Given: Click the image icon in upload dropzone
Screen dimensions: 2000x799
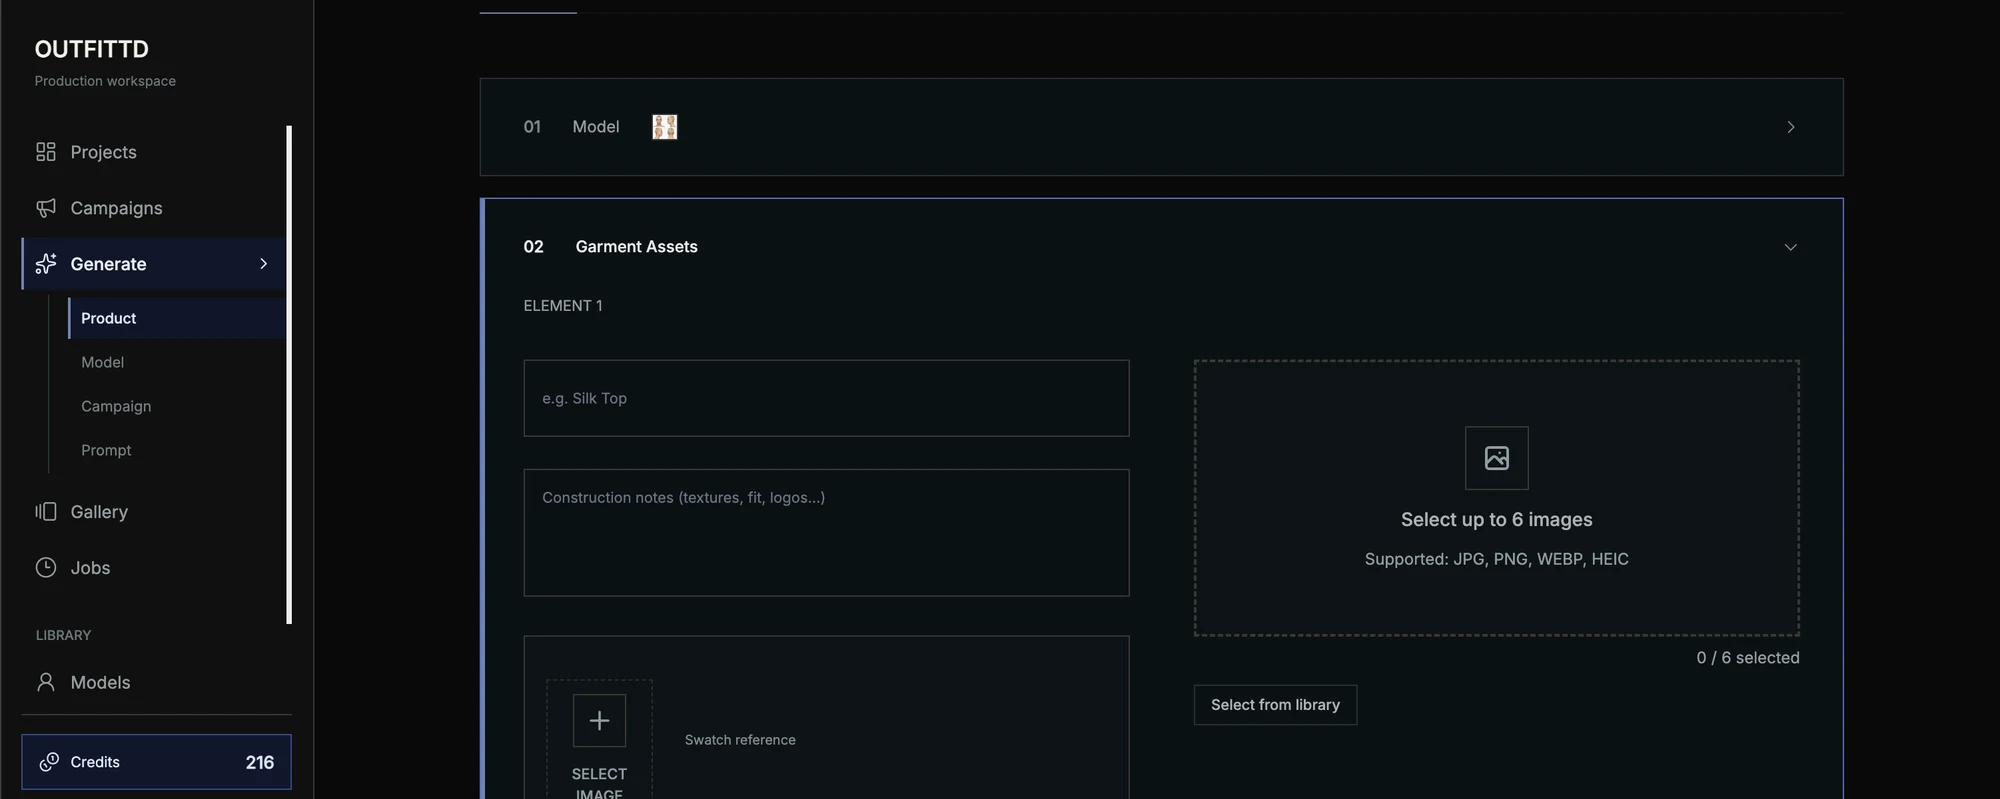Looking at the screenshot, I should point(1497,458).
